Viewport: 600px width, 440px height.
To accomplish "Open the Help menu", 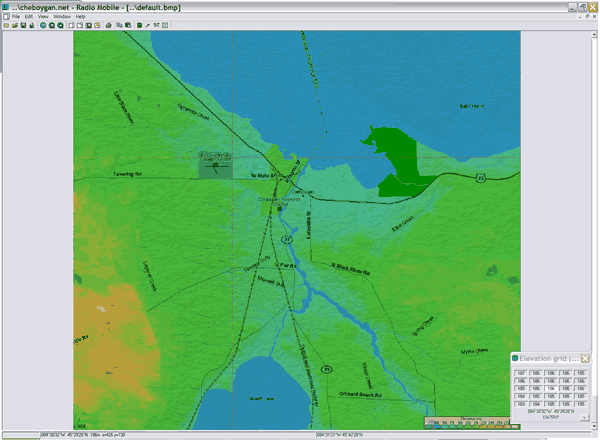I will pyautogui.click(x=80, y=17).
